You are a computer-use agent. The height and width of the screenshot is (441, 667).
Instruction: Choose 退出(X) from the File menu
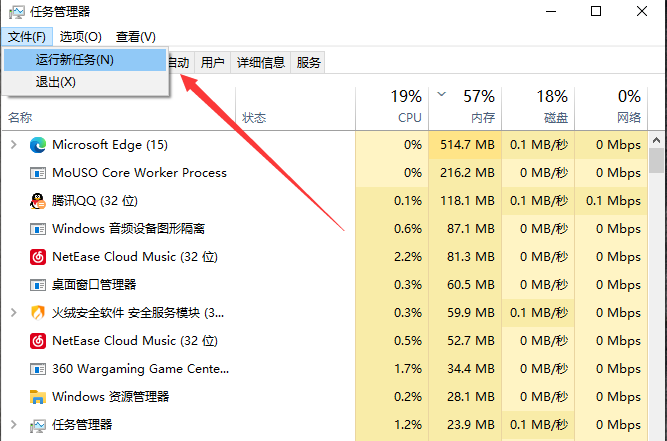[85, 82]
